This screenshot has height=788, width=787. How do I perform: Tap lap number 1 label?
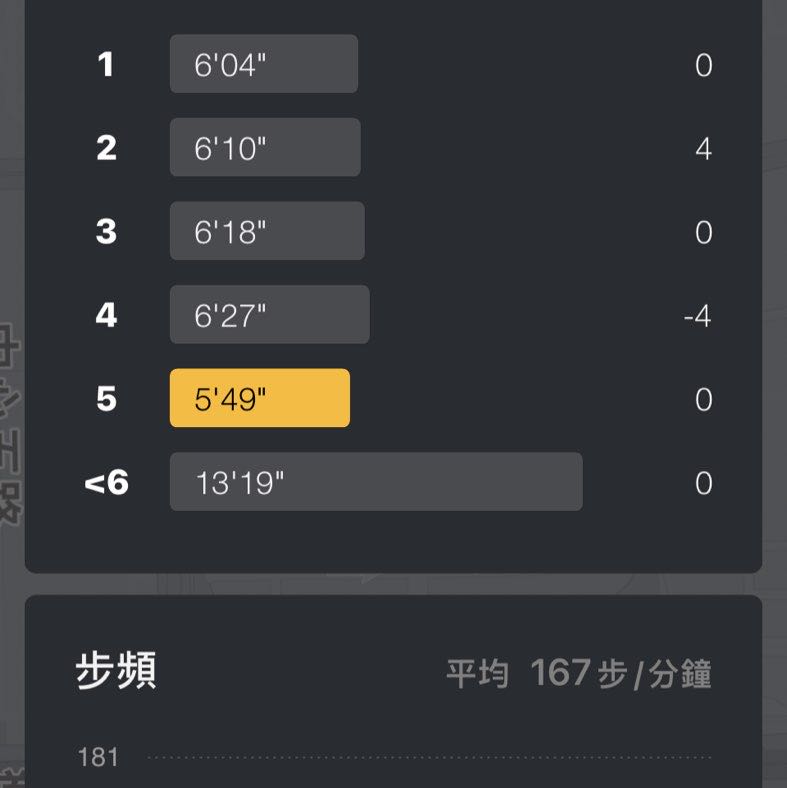106,65
